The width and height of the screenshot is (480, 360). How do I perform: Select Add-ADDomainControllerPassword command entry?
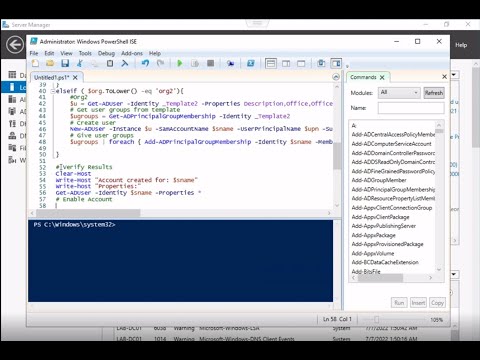[x=393, y=153]
